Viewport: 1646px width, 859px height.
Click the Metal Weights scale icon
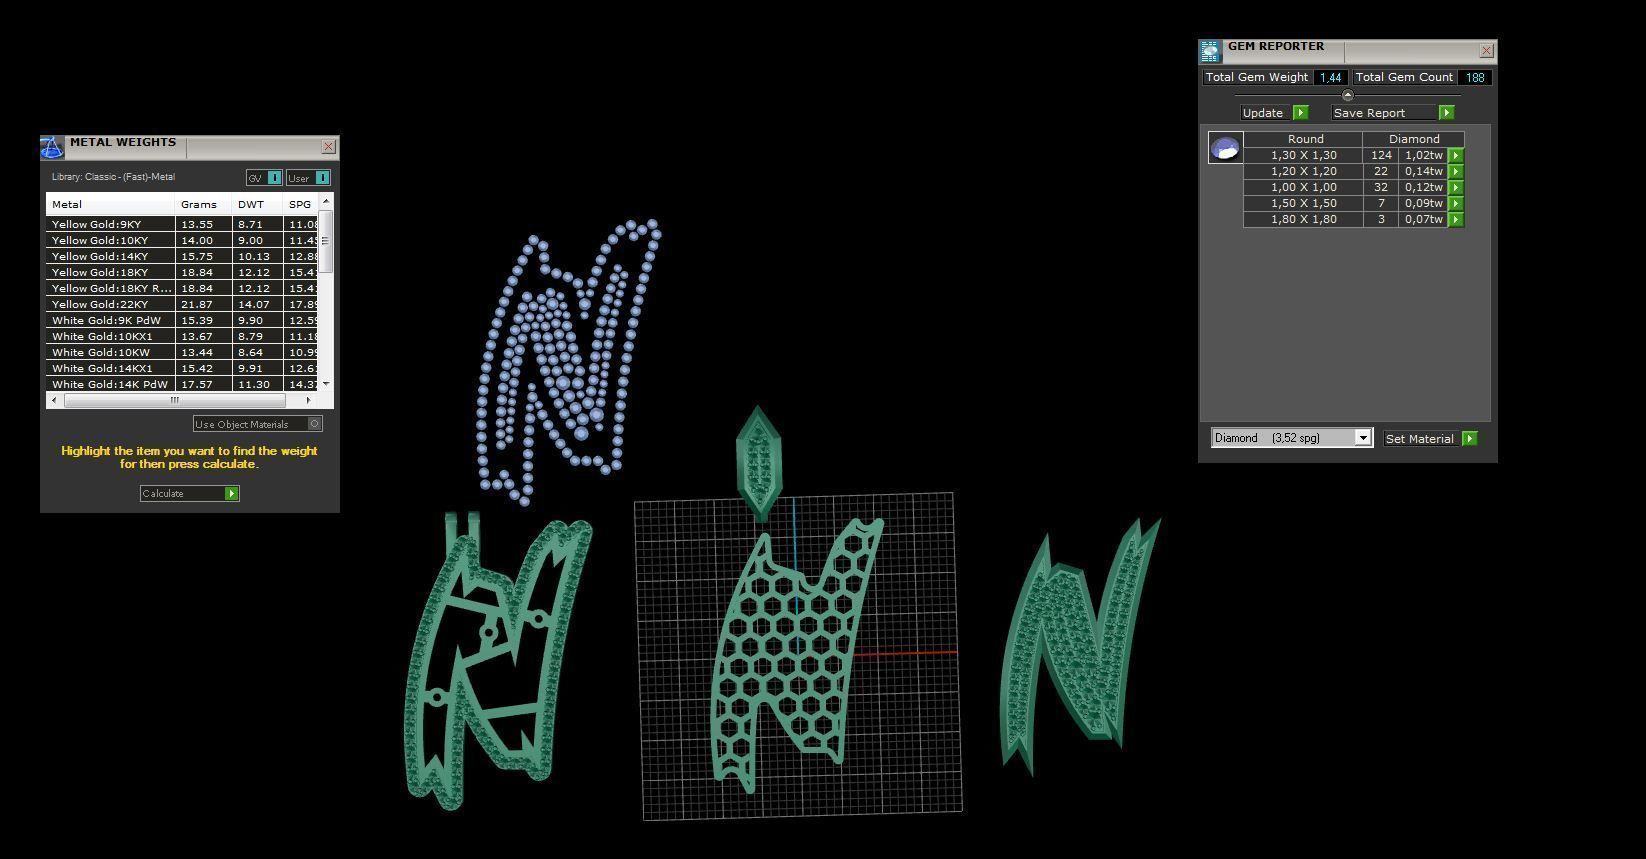click(x=52, y=148)
